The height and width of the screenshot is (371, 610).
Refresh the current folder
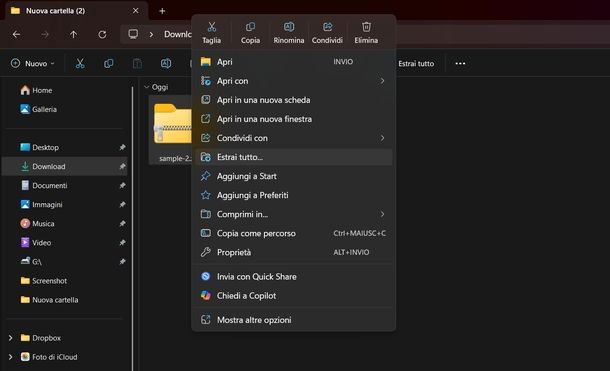point(102,35)
